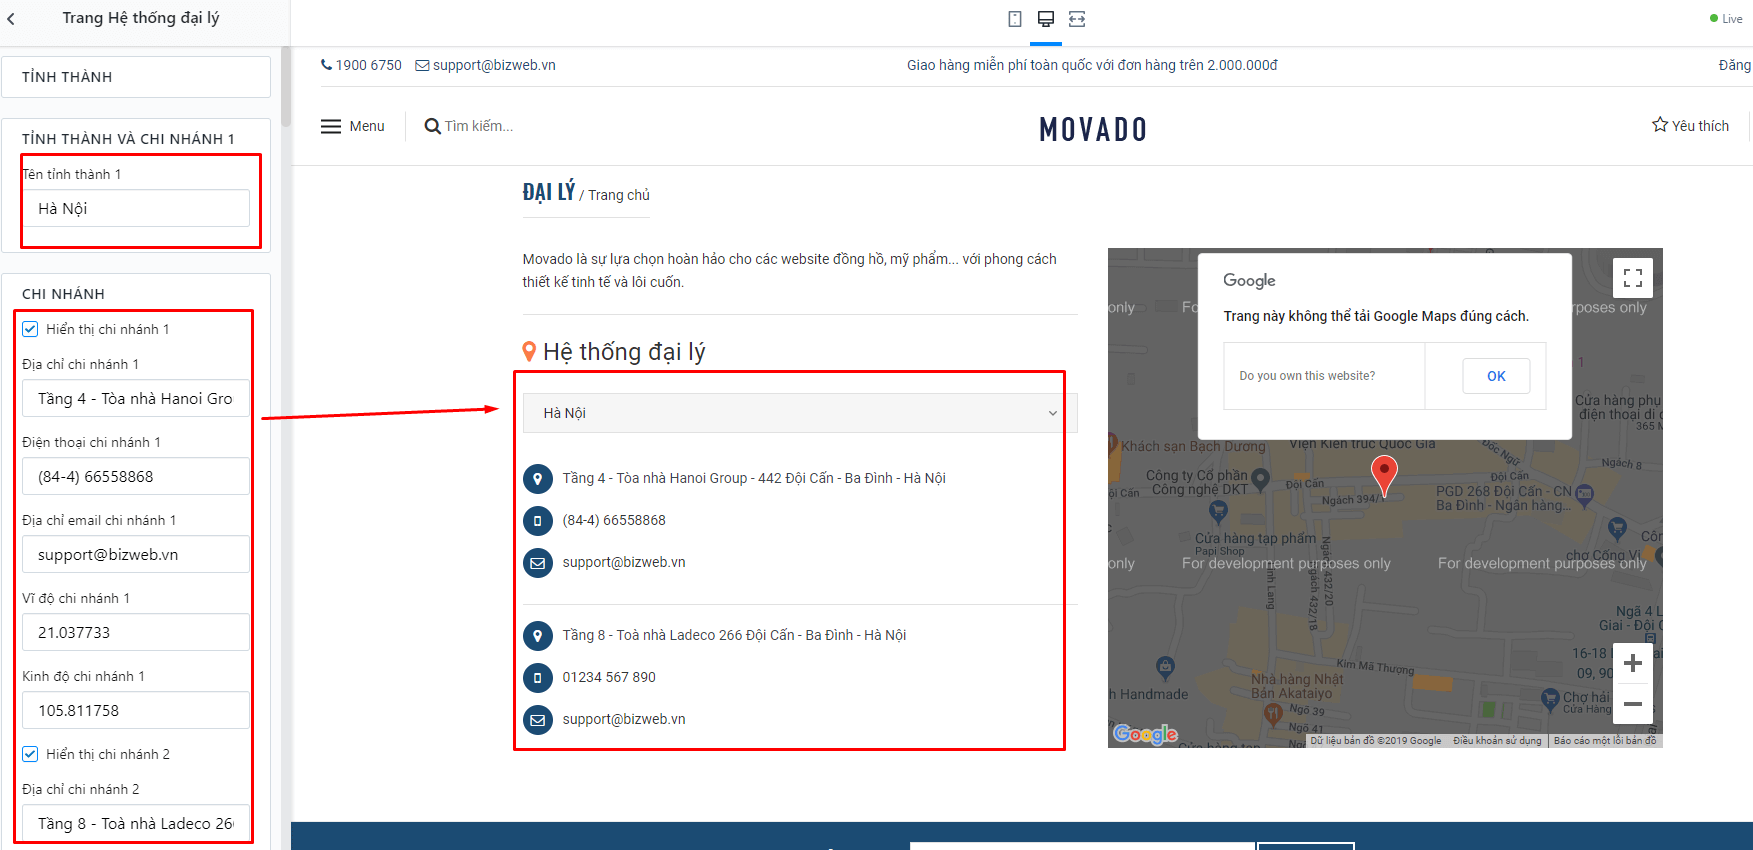
Task: Click OK in the Google Maps dialog
Action: point(1496,376)
